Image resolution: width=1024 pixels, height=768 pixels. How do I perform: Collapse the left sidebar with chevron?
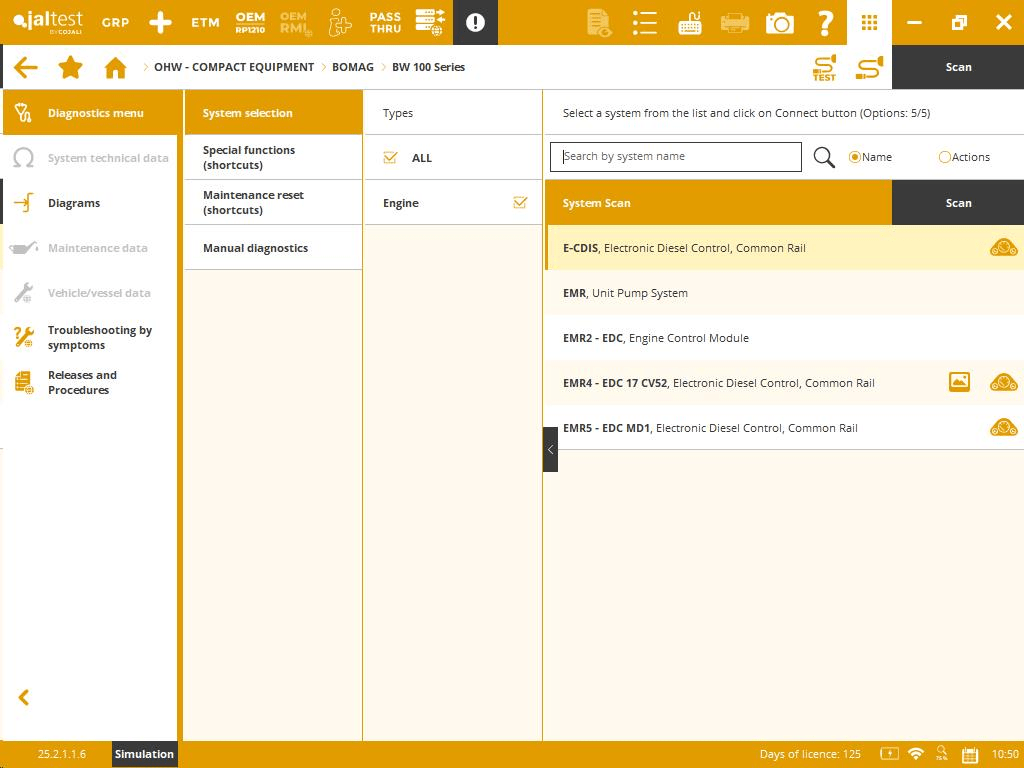24,697
